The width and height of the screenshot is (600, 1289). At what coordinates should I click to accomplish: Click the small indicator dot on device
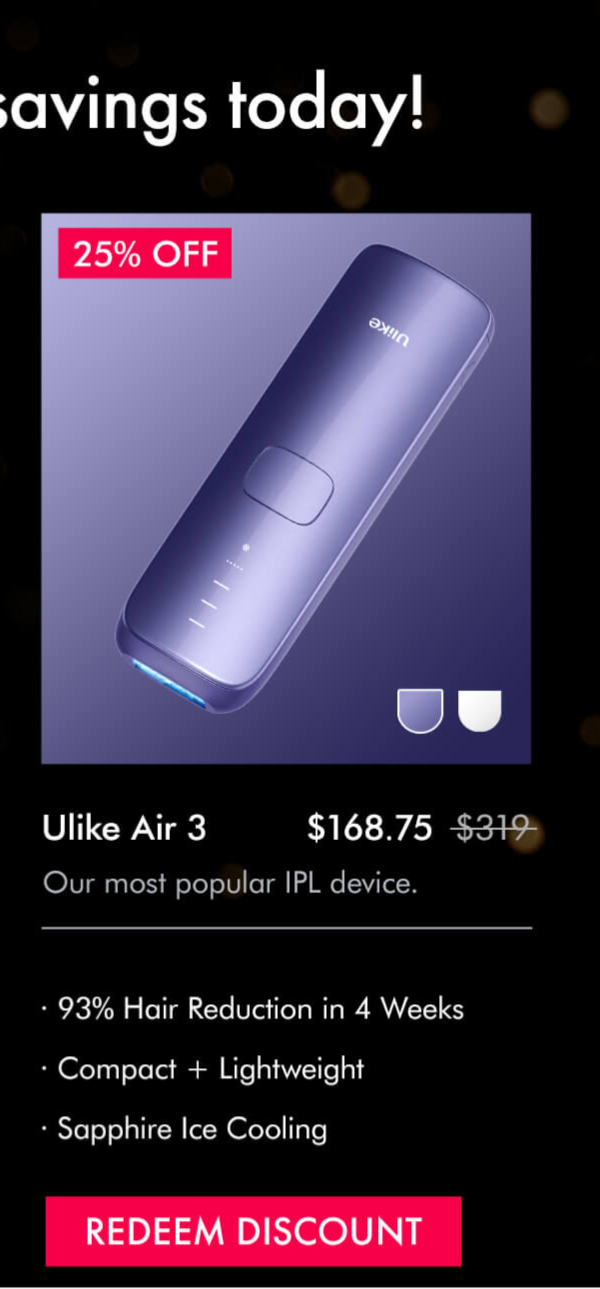pyautogui.click(x=246, y=548)
